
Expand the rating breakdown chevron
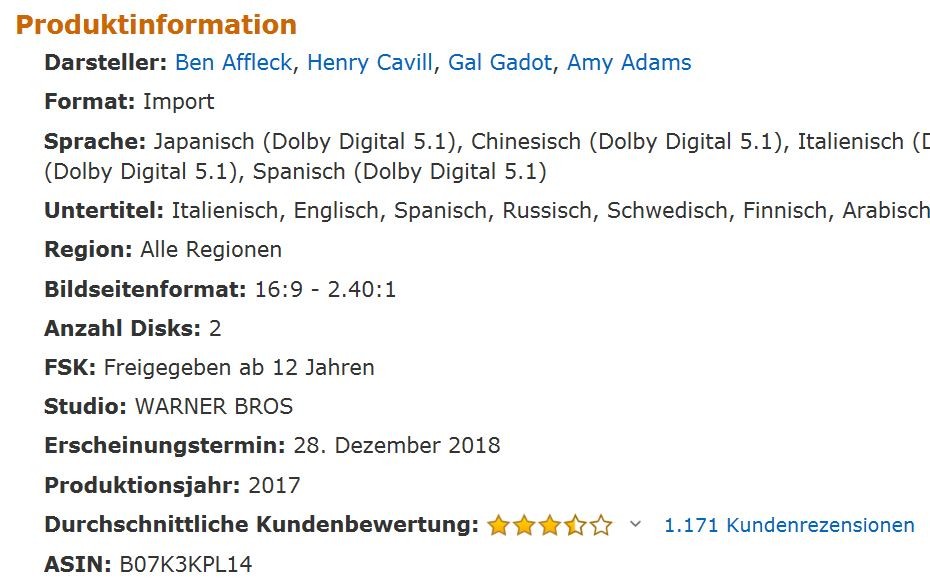pos(635,525)
